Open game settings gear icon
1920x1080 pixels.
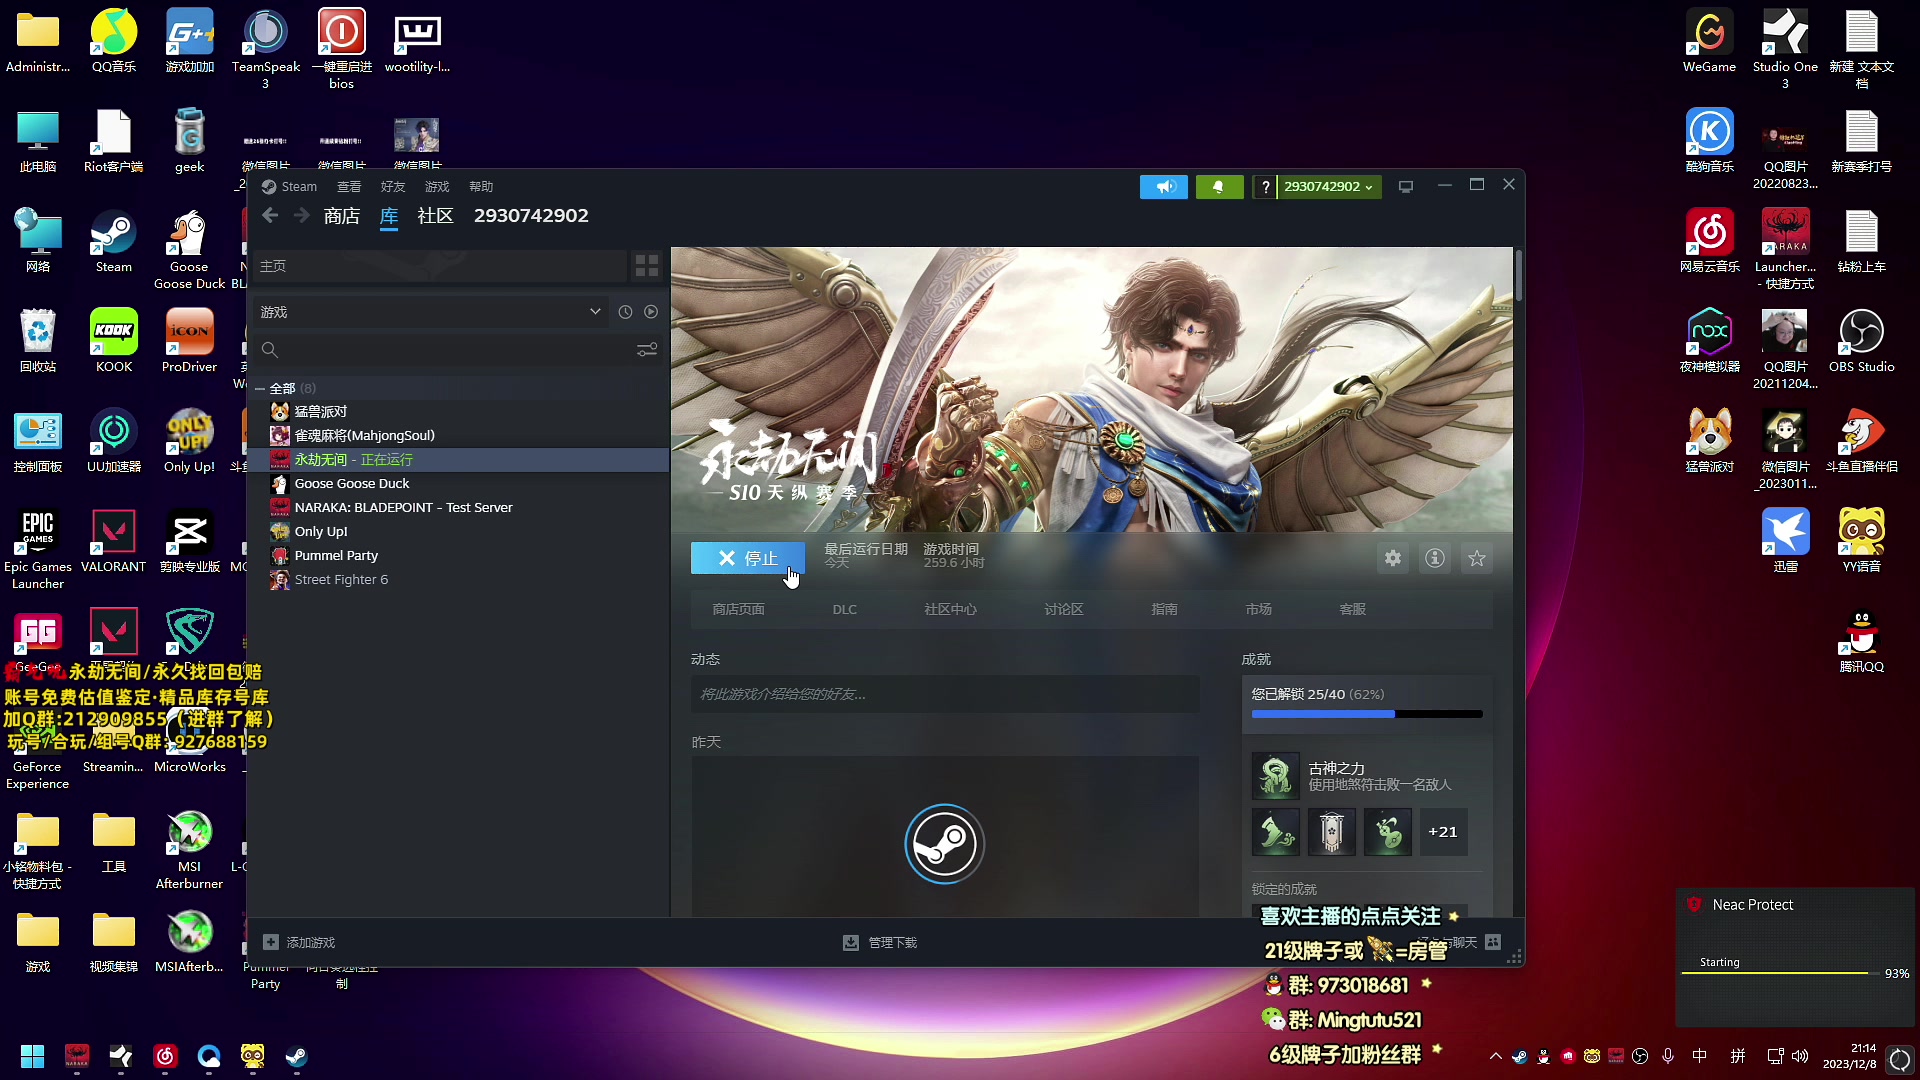coord(1393,558)
